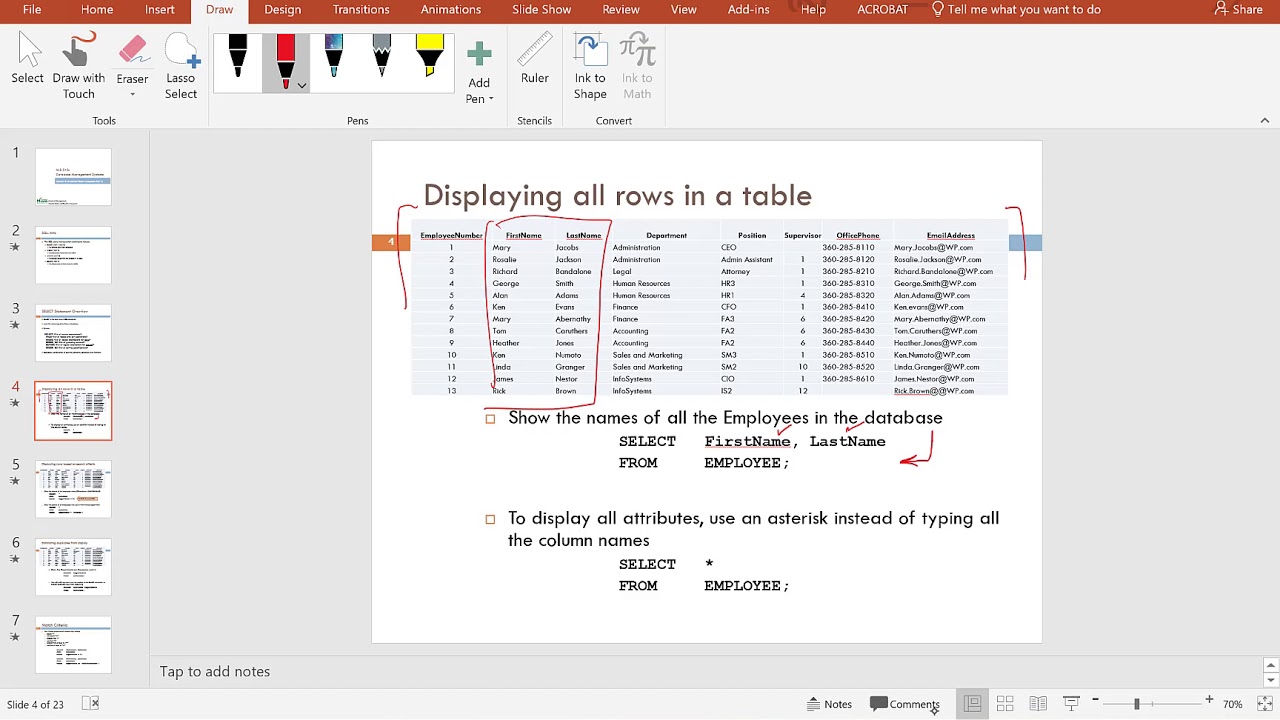Click the spell check status icon

click(x=90, y=704)
